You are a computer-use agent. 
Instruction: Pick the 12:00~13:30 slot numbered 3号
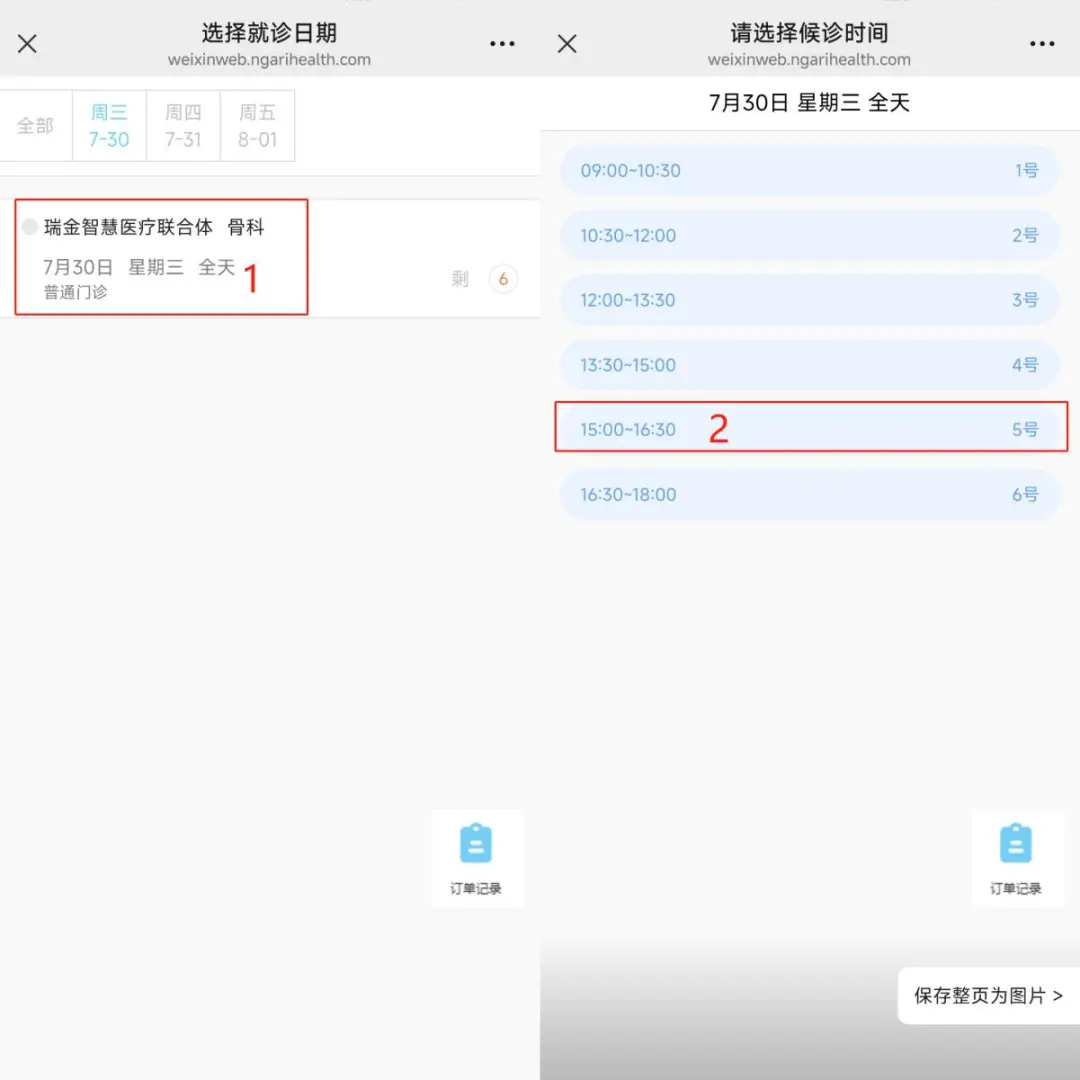pyautogui.click(x=808, y=300)
